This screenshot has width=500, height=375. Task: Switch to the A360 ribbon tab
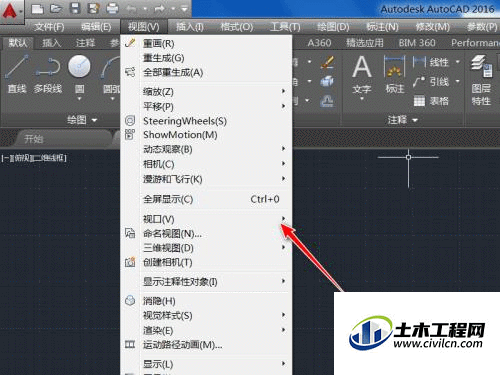point(319,43)
